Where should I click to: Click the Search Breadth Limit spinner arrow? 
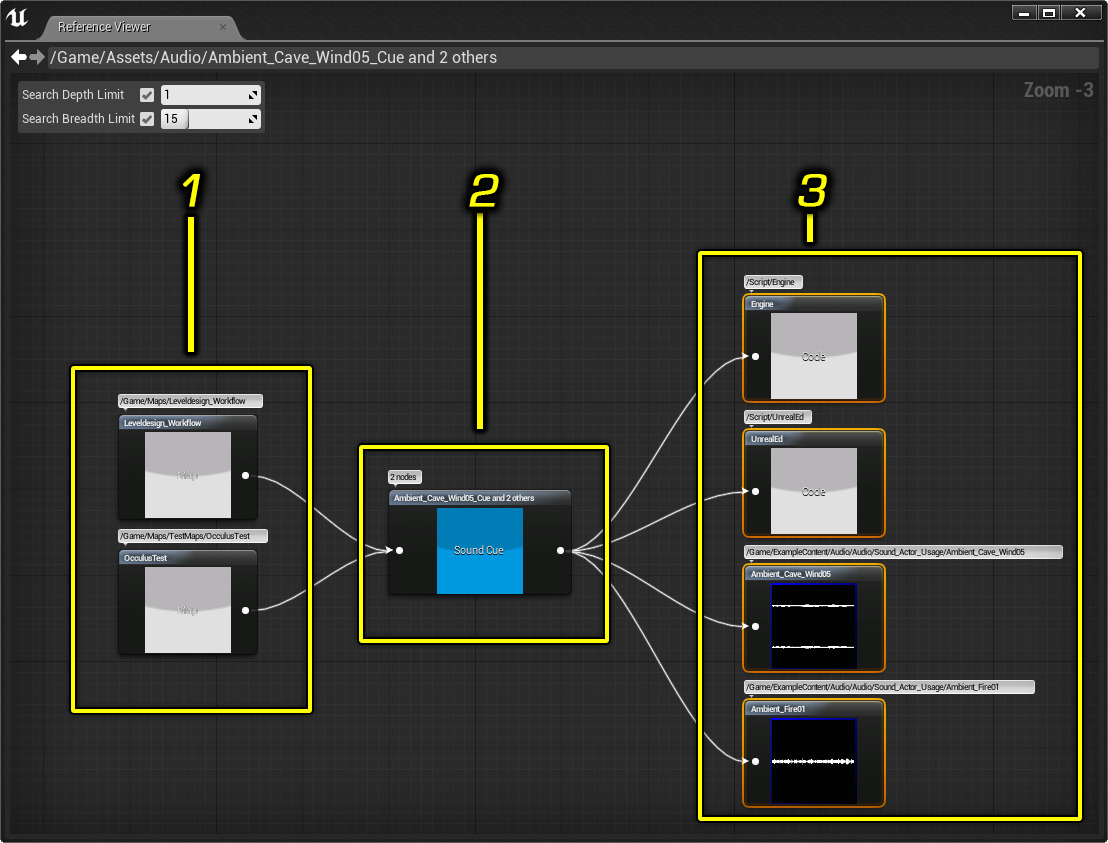coord(254,119)
